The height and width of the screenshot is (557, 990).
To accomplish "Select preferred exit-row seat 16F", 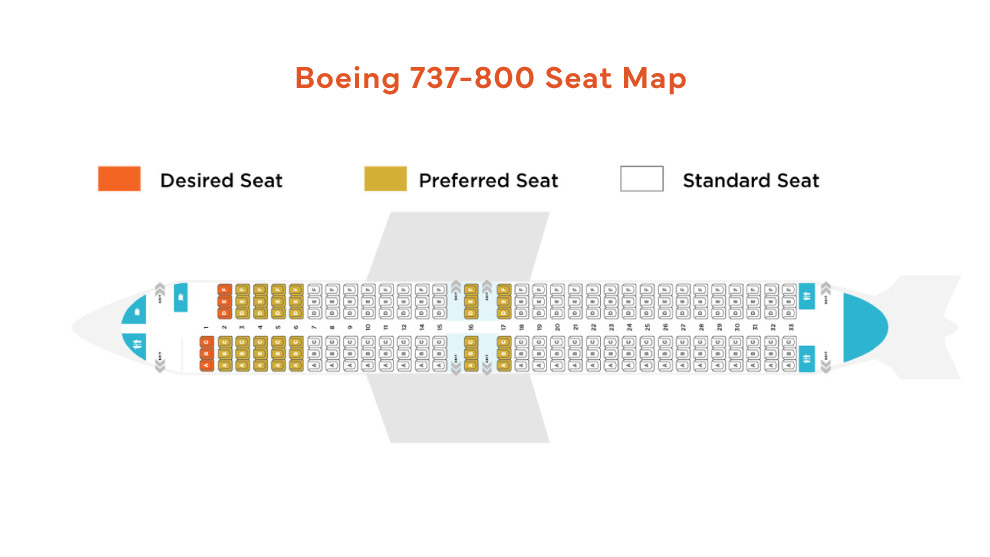I will pos(470,290).
